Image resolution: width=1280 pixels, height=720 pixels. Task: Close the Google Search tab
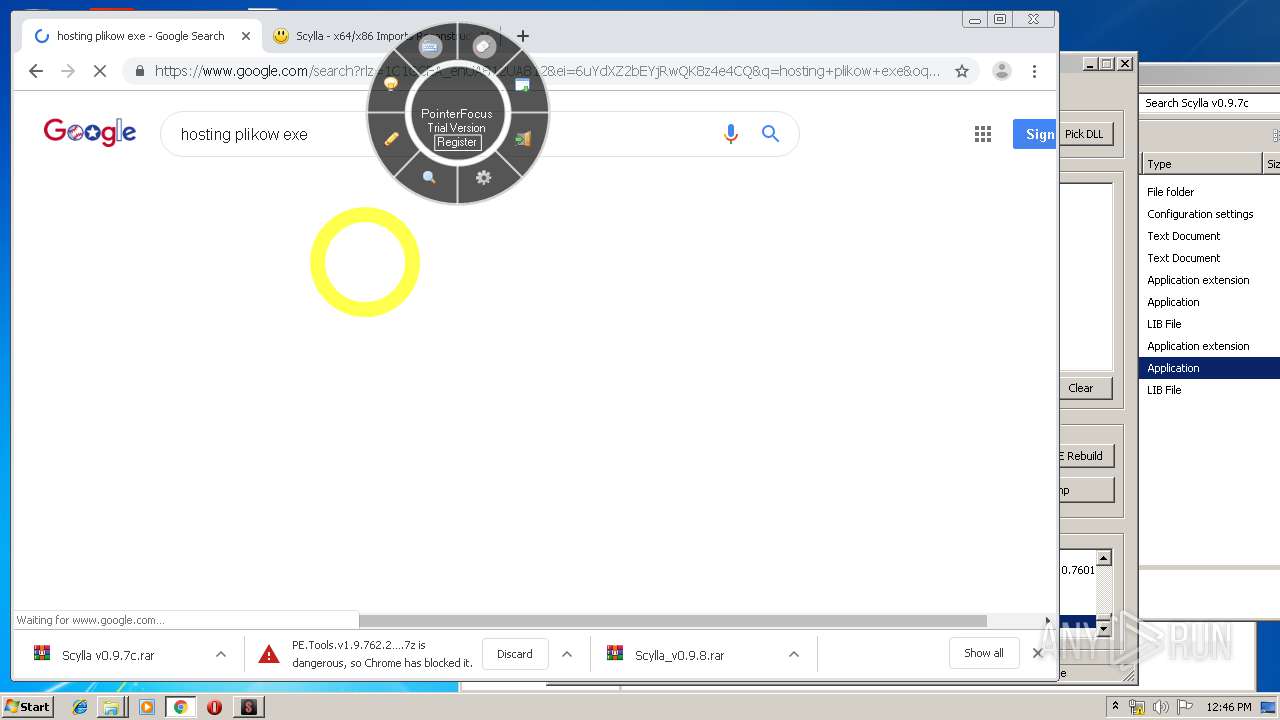[246, 36]
